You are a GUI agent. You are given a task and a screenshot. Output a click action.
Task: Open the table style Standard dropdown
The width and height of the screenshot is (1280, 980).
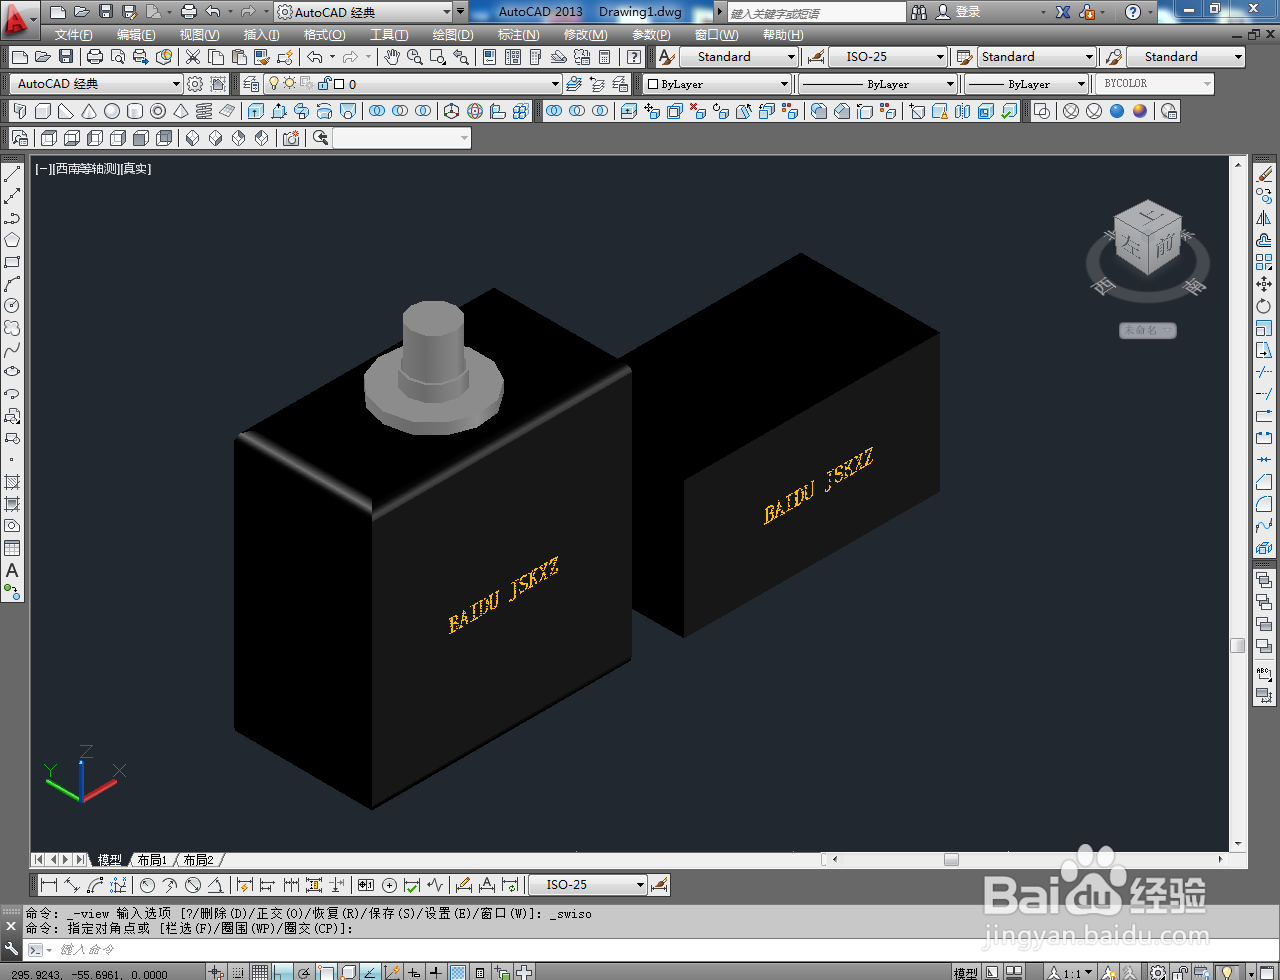pyautogui.click(x=1036, y=57)
